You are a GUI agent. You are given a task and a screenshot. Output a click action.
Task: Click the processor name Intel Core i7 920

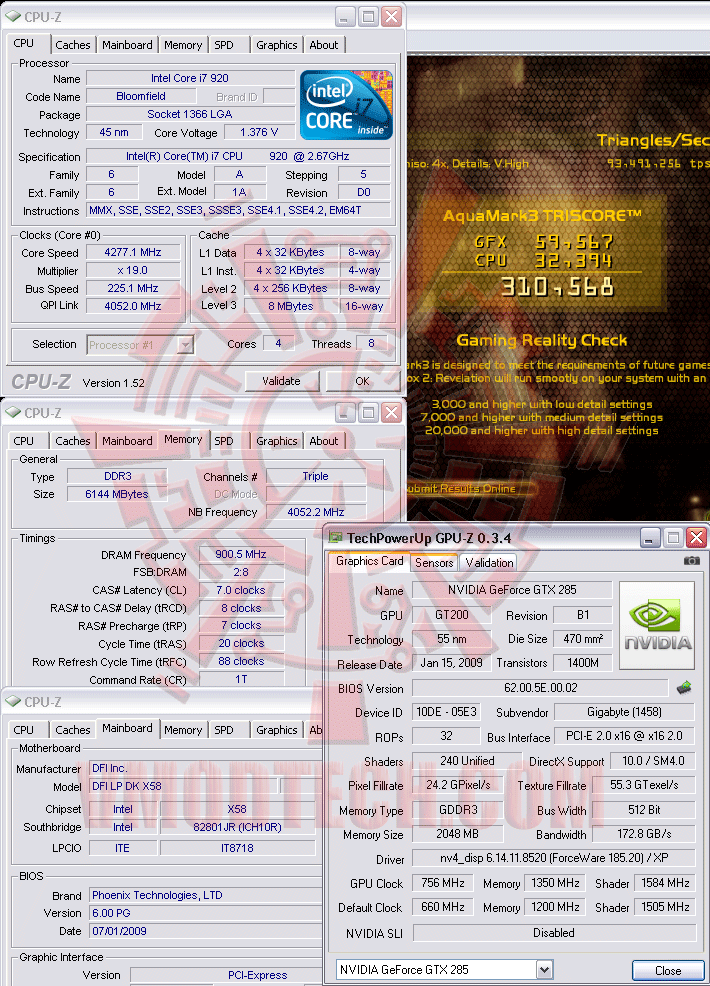[x=190, y=79]
